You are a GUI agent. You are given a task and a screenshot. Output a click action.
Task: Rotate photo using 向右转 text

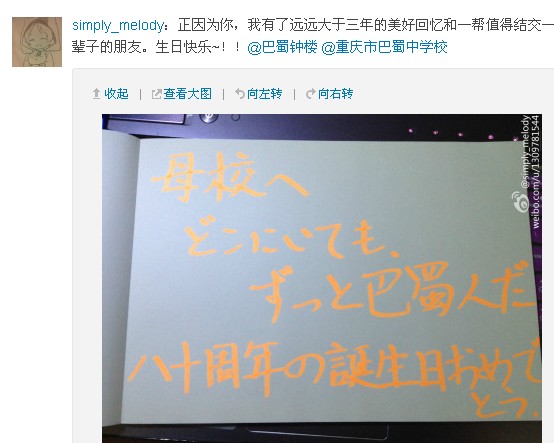[x=335, y=94]
